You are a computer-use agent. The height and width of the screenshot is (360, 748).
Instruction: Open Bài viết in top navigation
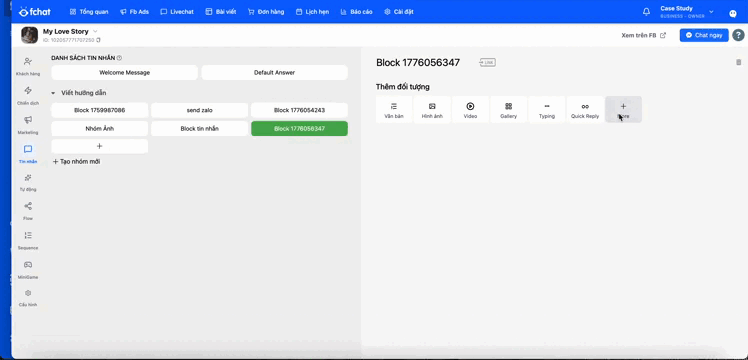[x=221, y=11]
